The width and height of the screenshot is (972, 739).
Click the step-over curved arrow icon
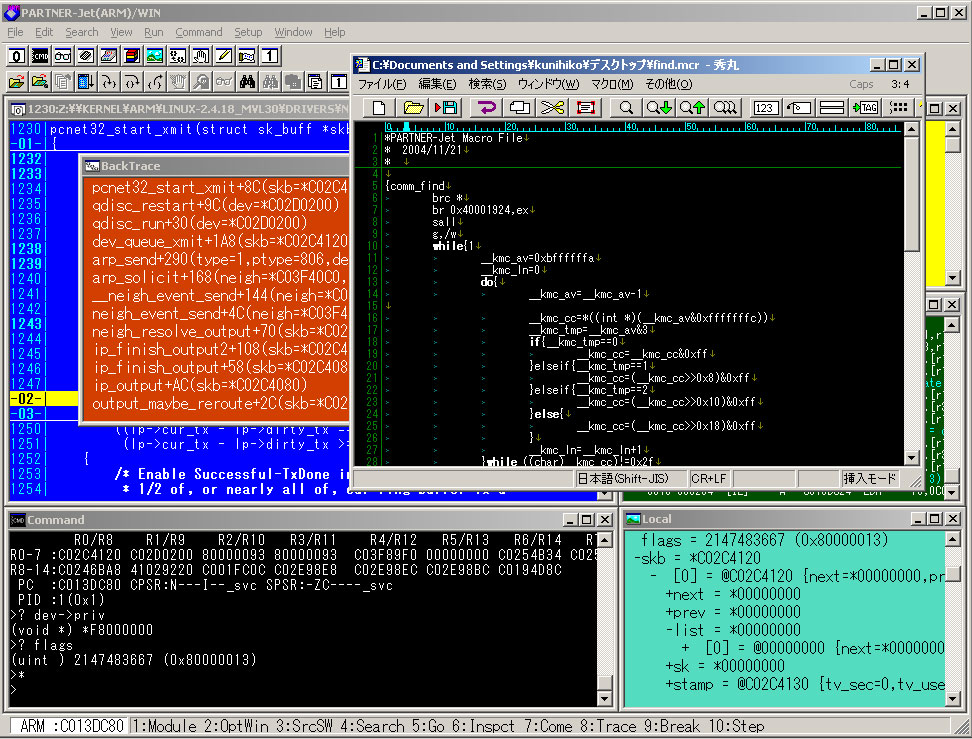(131, 81)
